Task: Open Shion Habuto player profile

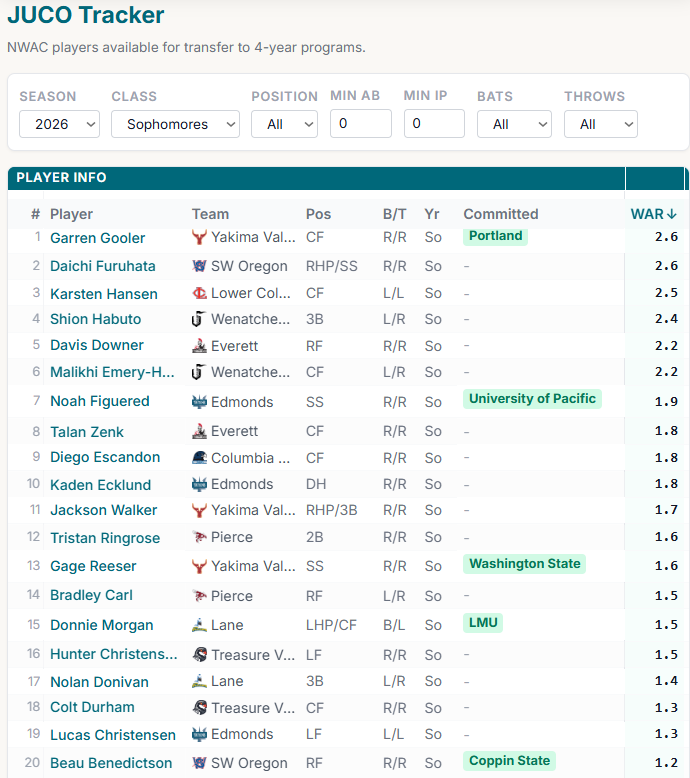Action: (96, 319)
